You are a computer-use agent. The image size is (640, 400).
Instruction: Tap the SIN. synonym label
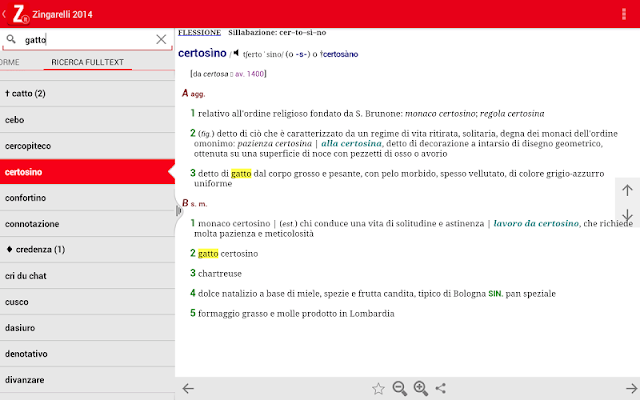(x=495, y=294)
